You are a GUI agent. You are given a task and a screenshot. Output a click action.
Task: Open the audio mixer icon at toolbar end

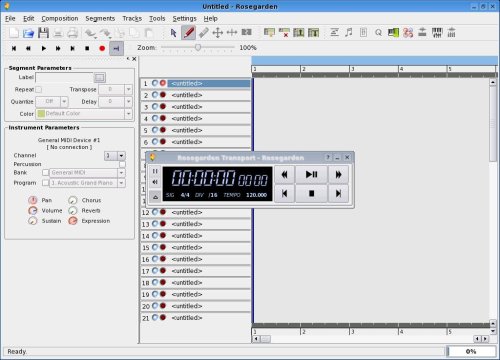(x=451, y=33)
